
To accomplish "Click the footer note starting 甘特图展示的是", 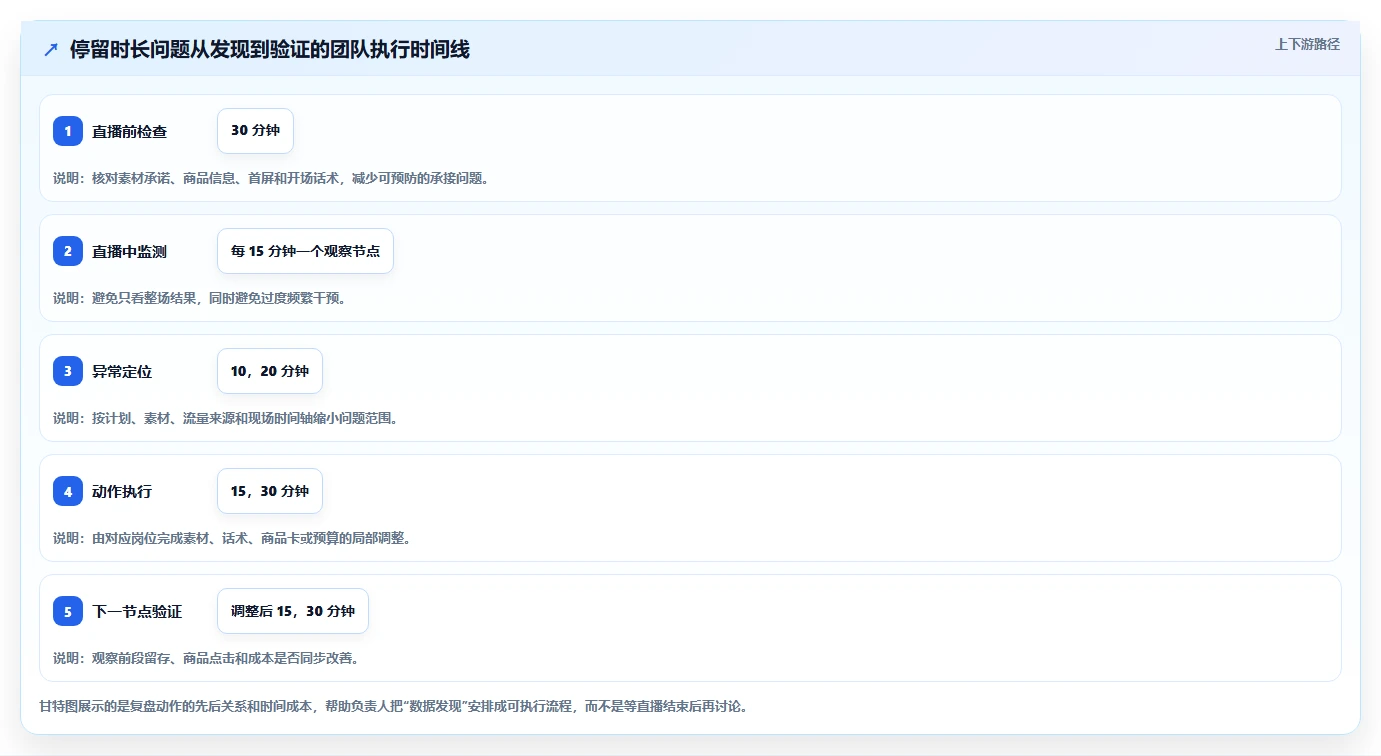I will tap(393, 706).
